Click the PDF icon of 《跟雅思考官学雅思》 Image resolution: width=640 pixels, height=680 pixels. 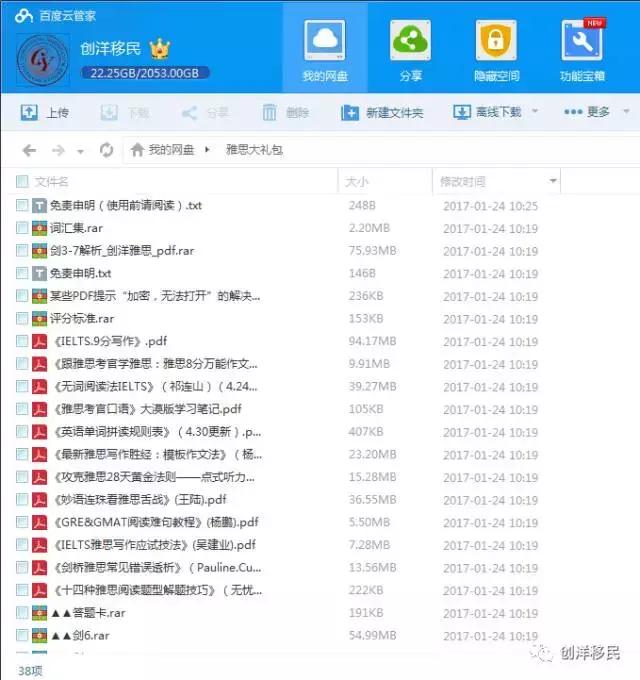[39, 364]
